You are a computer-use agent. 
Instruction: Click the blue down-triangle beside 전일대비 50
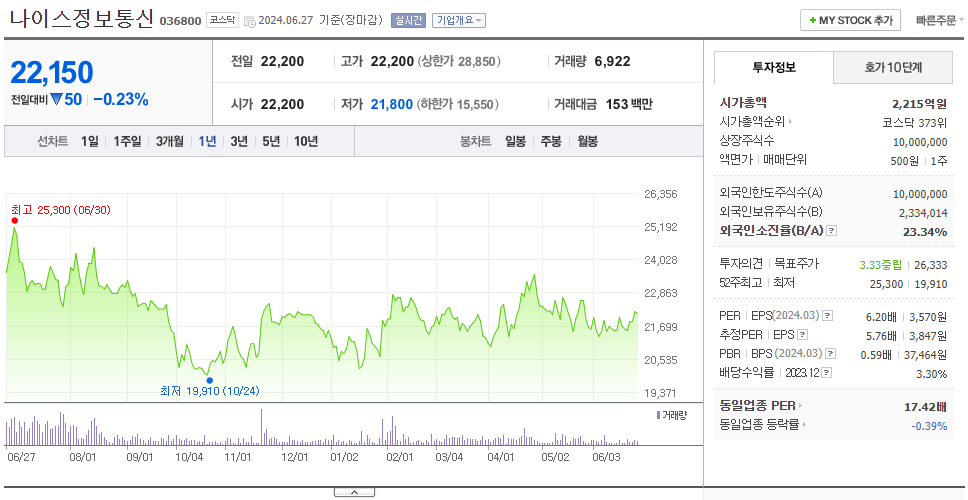click(x=56, y=99)
